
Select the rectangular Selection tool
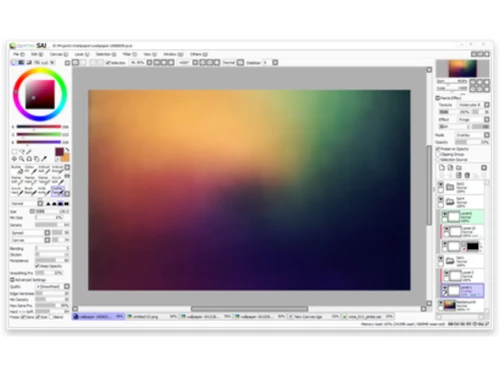[x=14, y=152]
